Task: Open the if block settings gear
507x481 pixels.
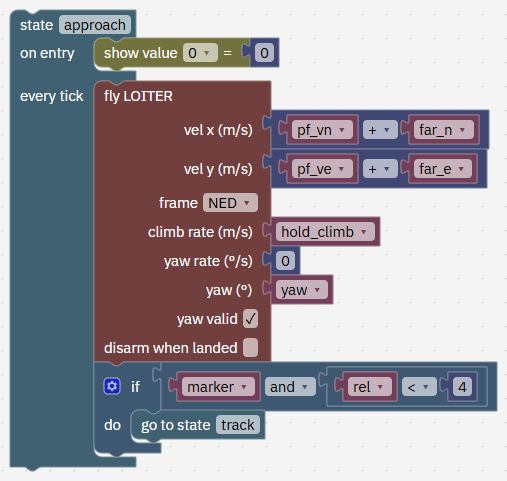Action: click(112, 386)
